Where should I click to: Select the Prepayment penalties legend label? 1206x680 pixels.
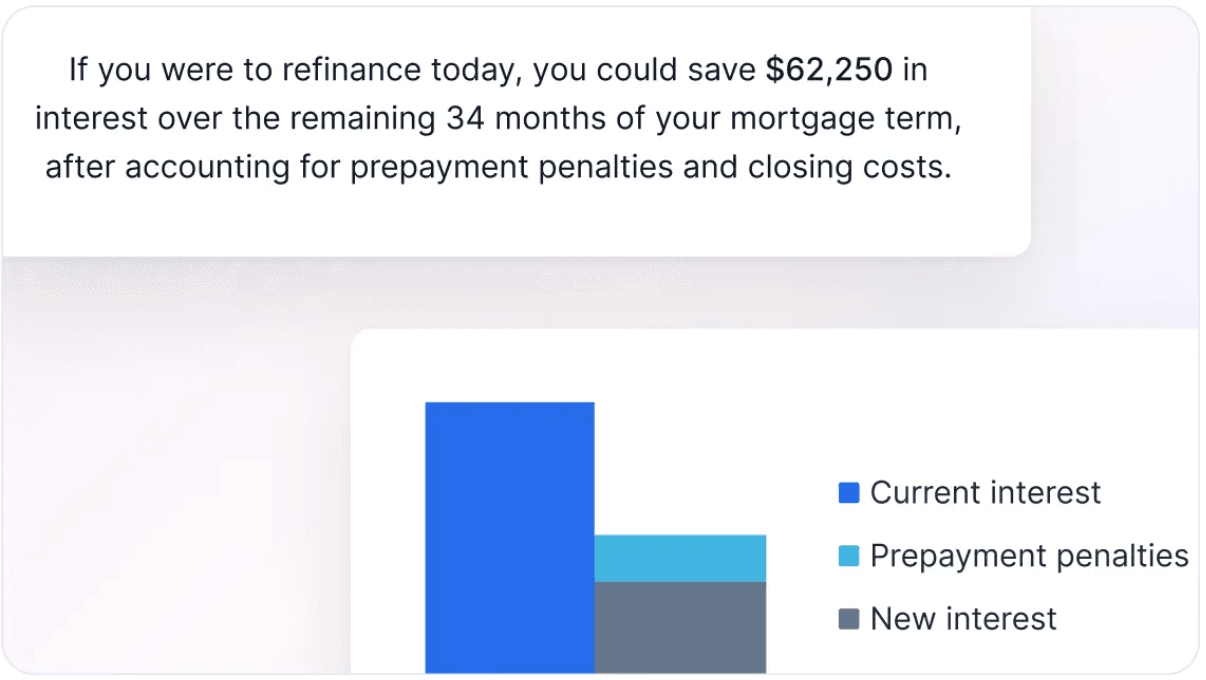[x=1029, y=555]
